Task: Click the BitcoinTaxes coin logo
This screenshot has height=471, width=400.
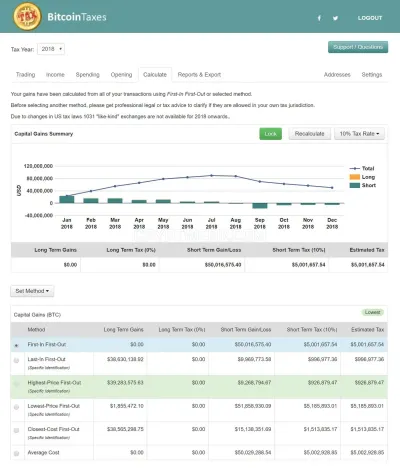Action: (27, 16)
